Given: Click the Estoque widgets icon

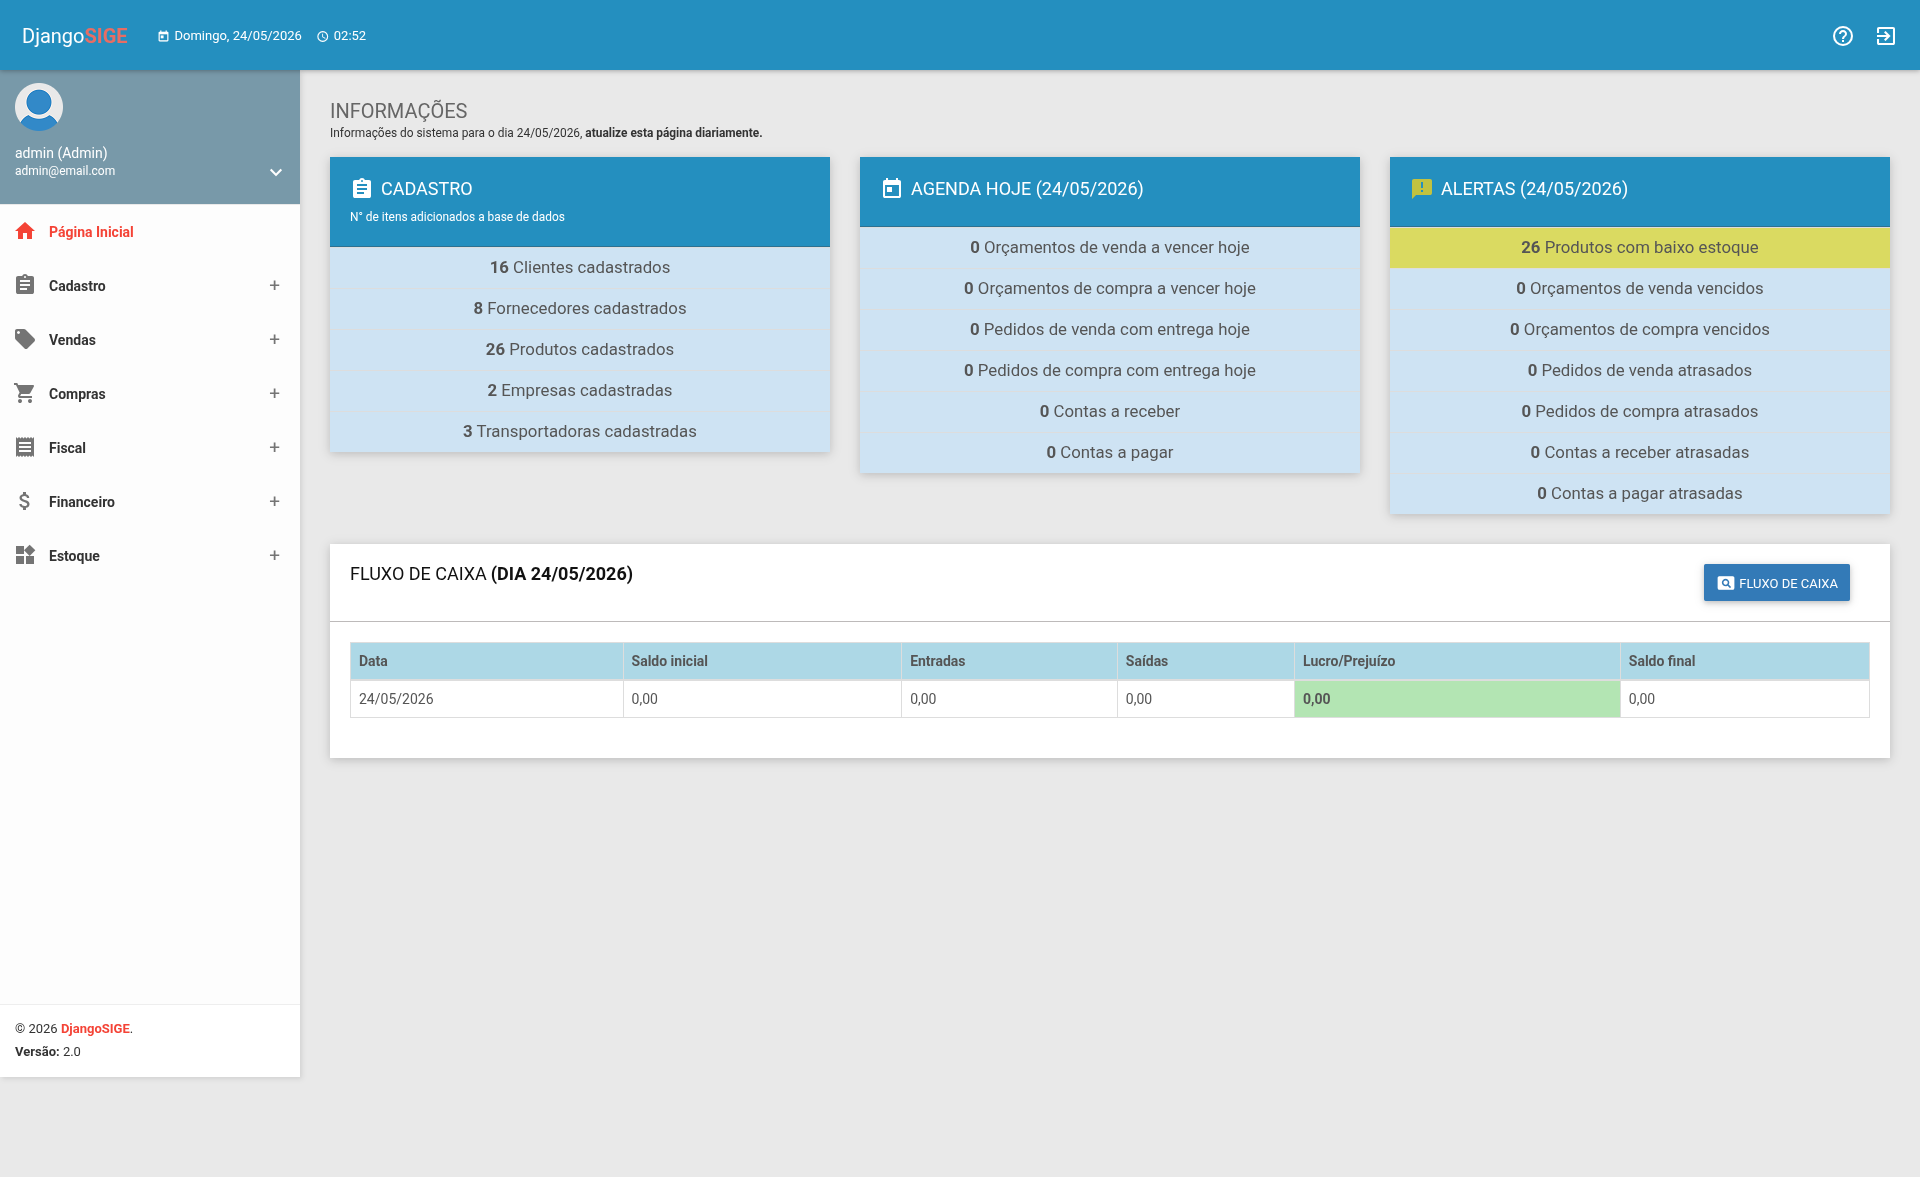Looking at the screenshot, I should coord(25,555).
